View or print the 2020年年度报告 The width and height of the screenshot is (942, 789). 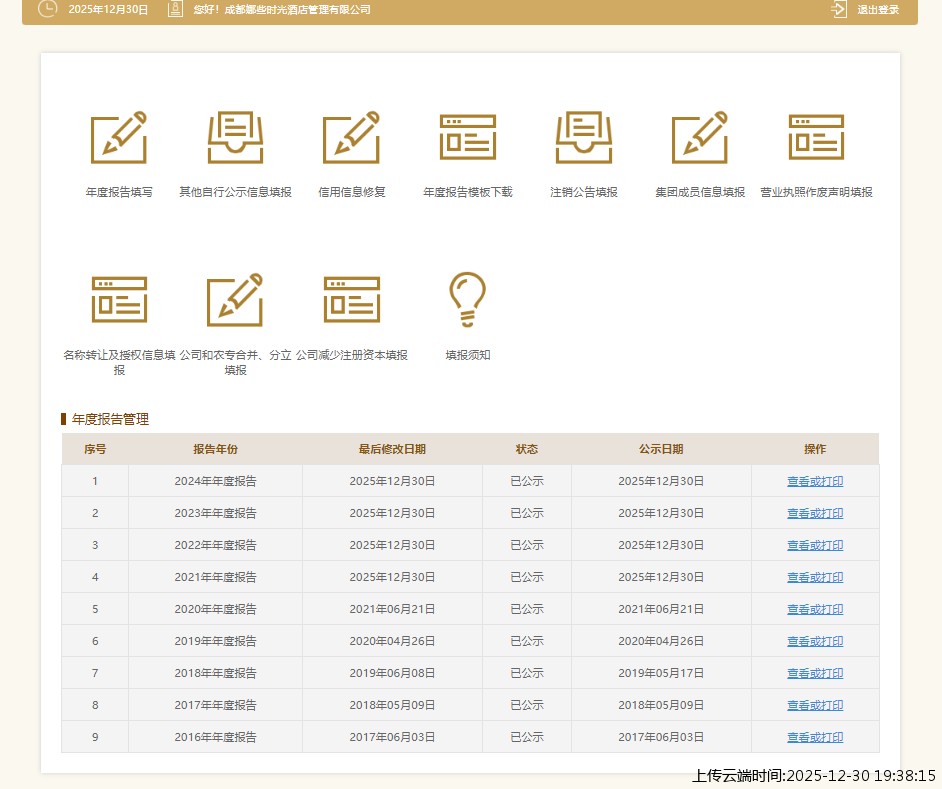[x=814, y=609]
